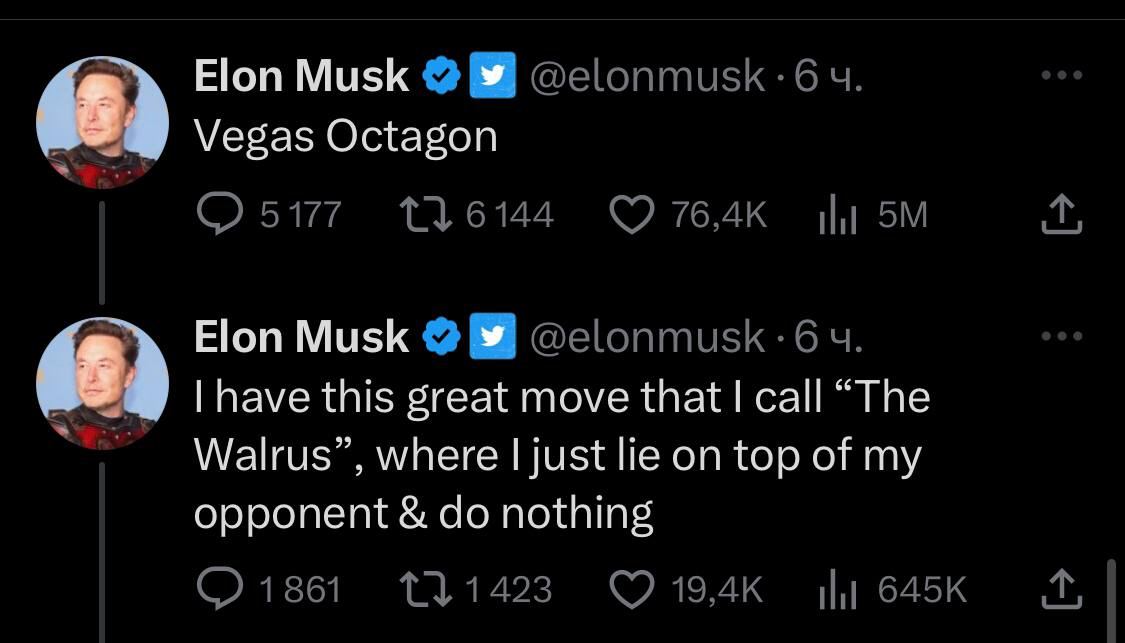
Task: Share the "Vegas Octagon" tweet
Action: coord(1061,215)
